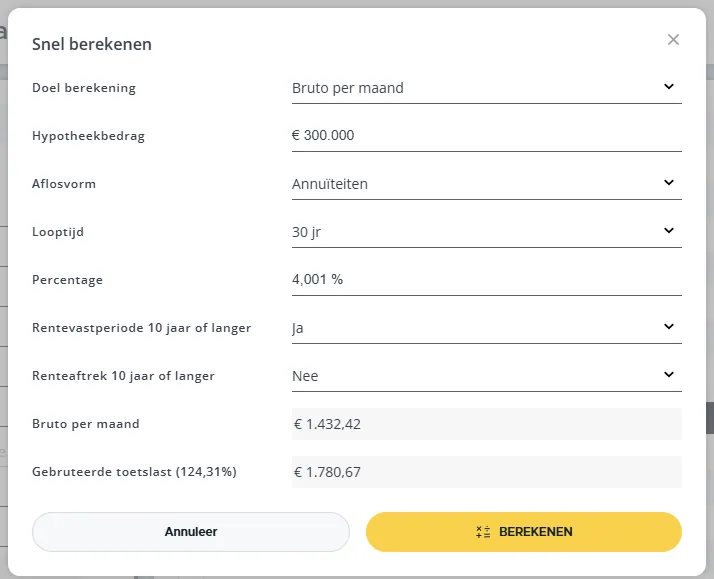Click the Hypotheekbedrag input field
The height and width of the screenshot is (579, 714).
[486, 136]
